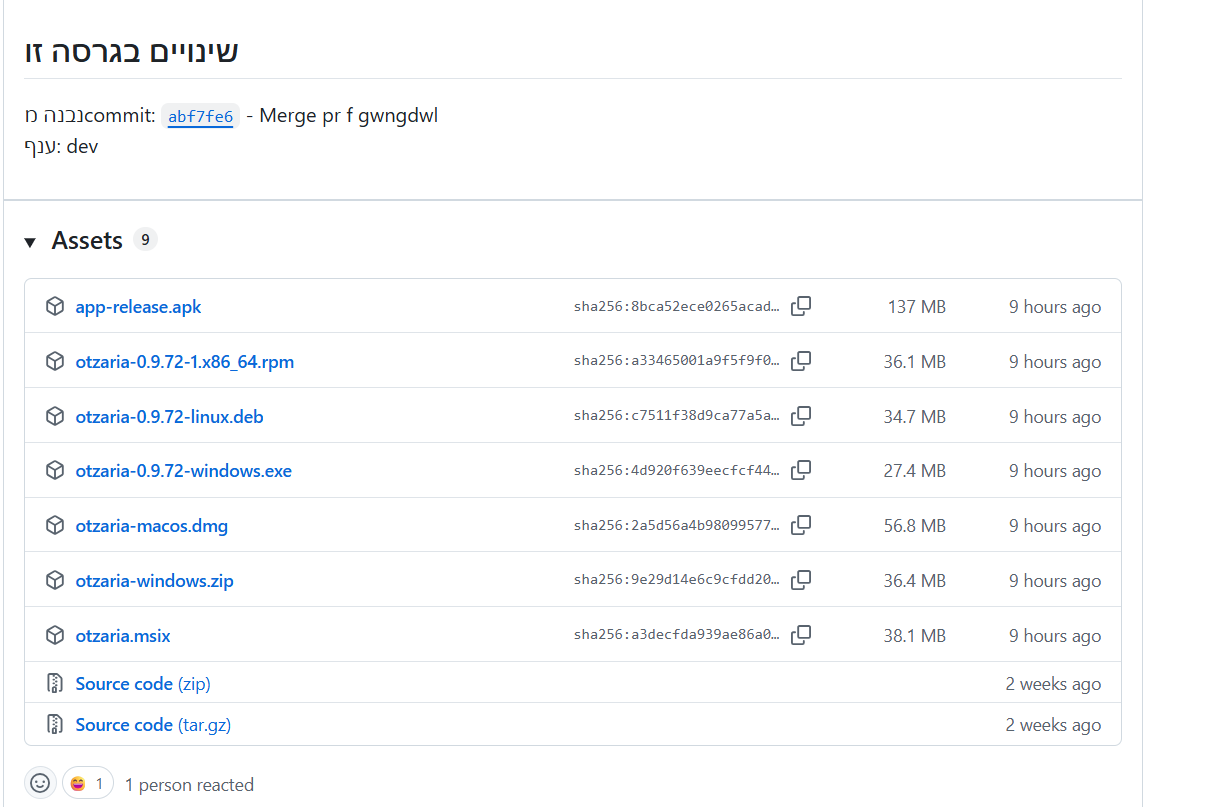Download Source code (zip)
1209x807 pixels.
tap(142, 684)
